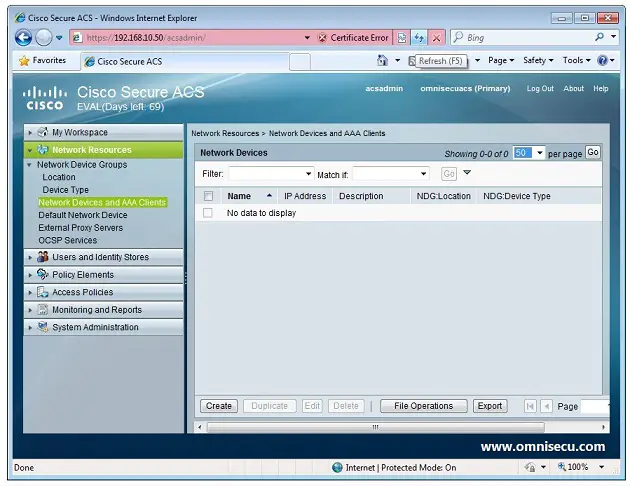The image size is (630, 486).
Task: Select Device Type tree item
Action: tap(65, 190)
